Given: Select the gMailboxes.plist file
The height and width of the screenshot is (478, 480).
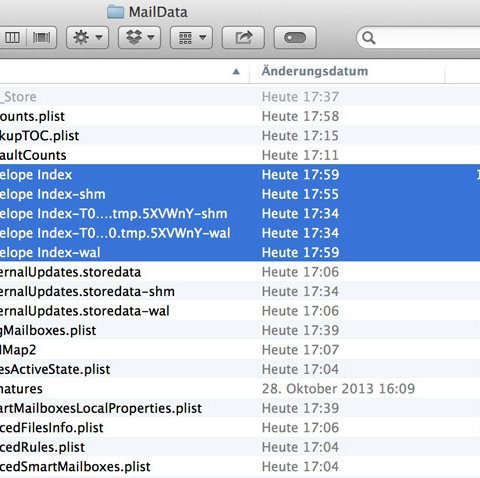Looking at the screenshot, I should 240,330.
